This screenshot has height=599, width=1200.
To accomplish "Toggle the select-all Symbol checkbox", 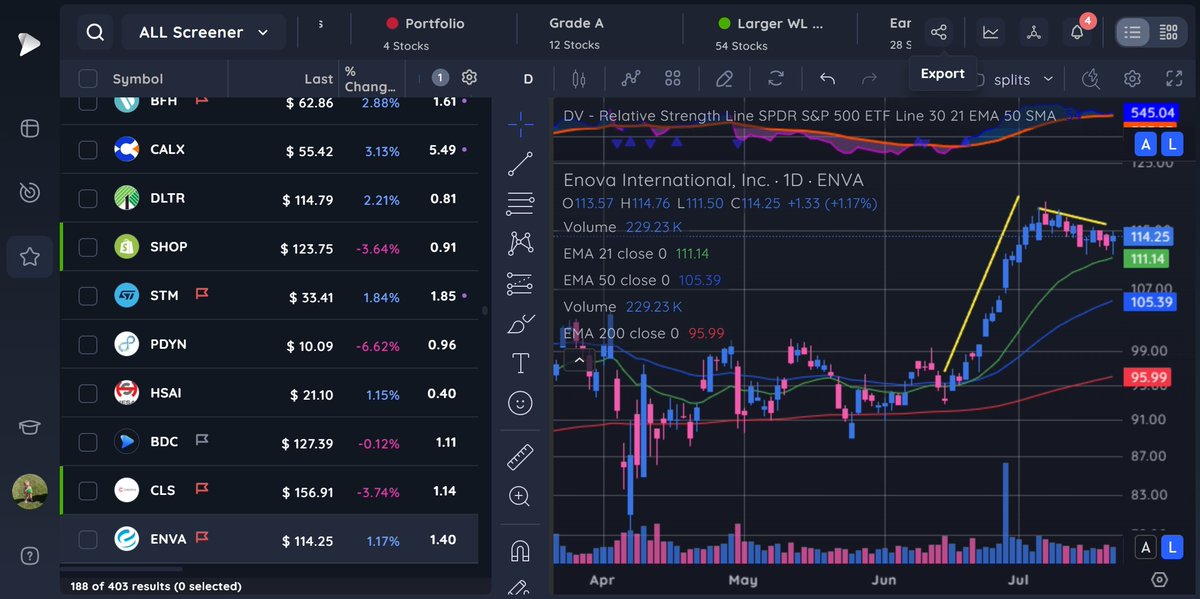I will (88, 78).
